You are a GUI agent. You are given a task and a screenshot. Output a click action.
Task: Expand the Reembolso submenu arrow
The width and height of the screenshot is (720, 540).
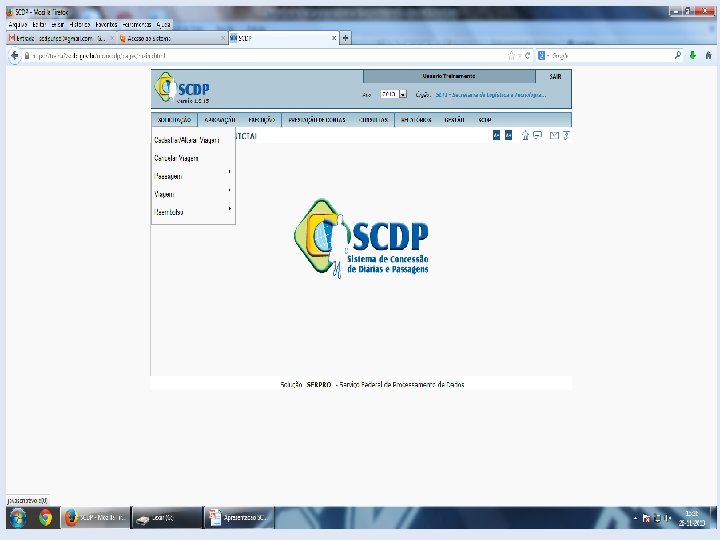click(229, 208)
